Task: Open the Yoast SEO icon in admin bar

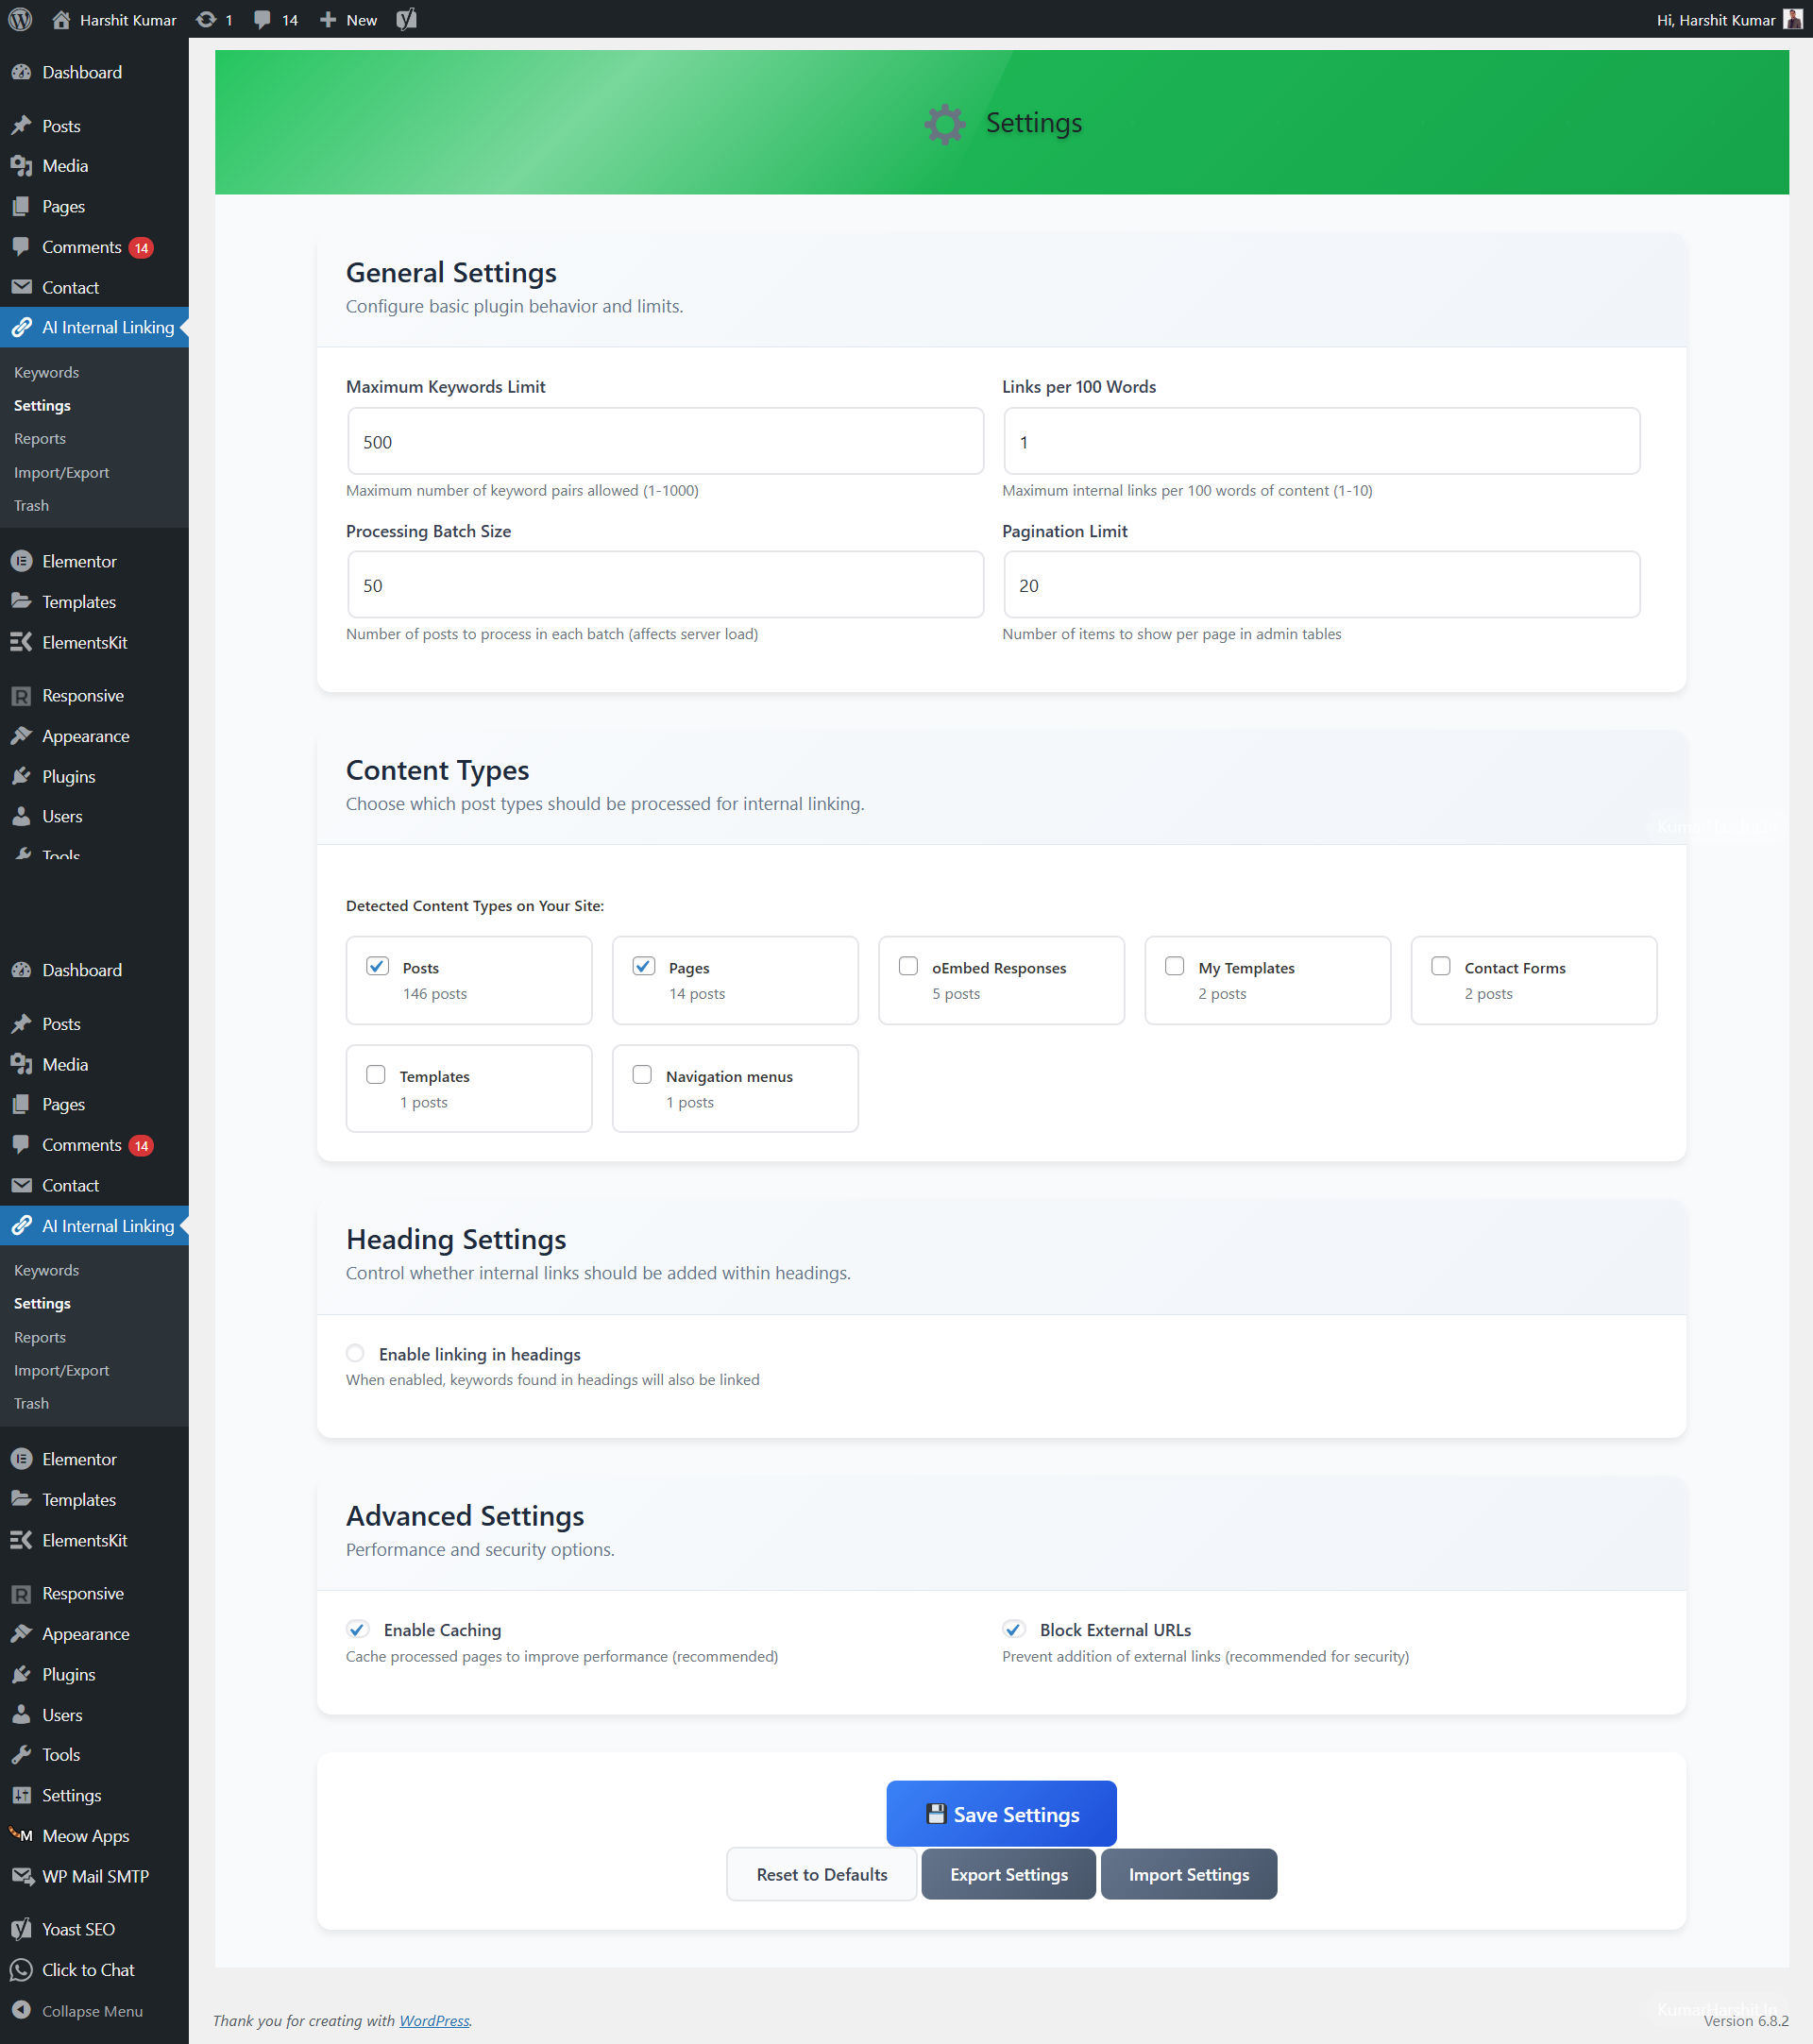Action: point(406,19)
